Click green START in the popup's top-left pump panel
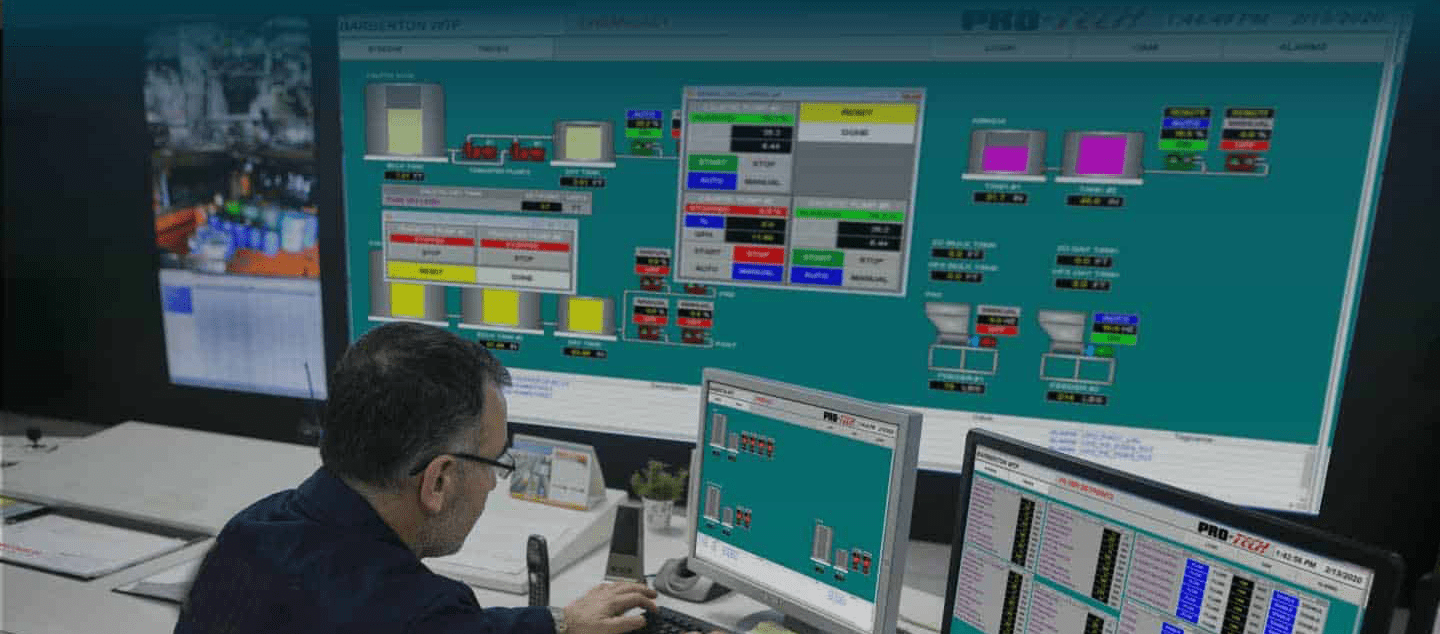The height and width of the screenshot is (634, 1440). tap(711, 162)
